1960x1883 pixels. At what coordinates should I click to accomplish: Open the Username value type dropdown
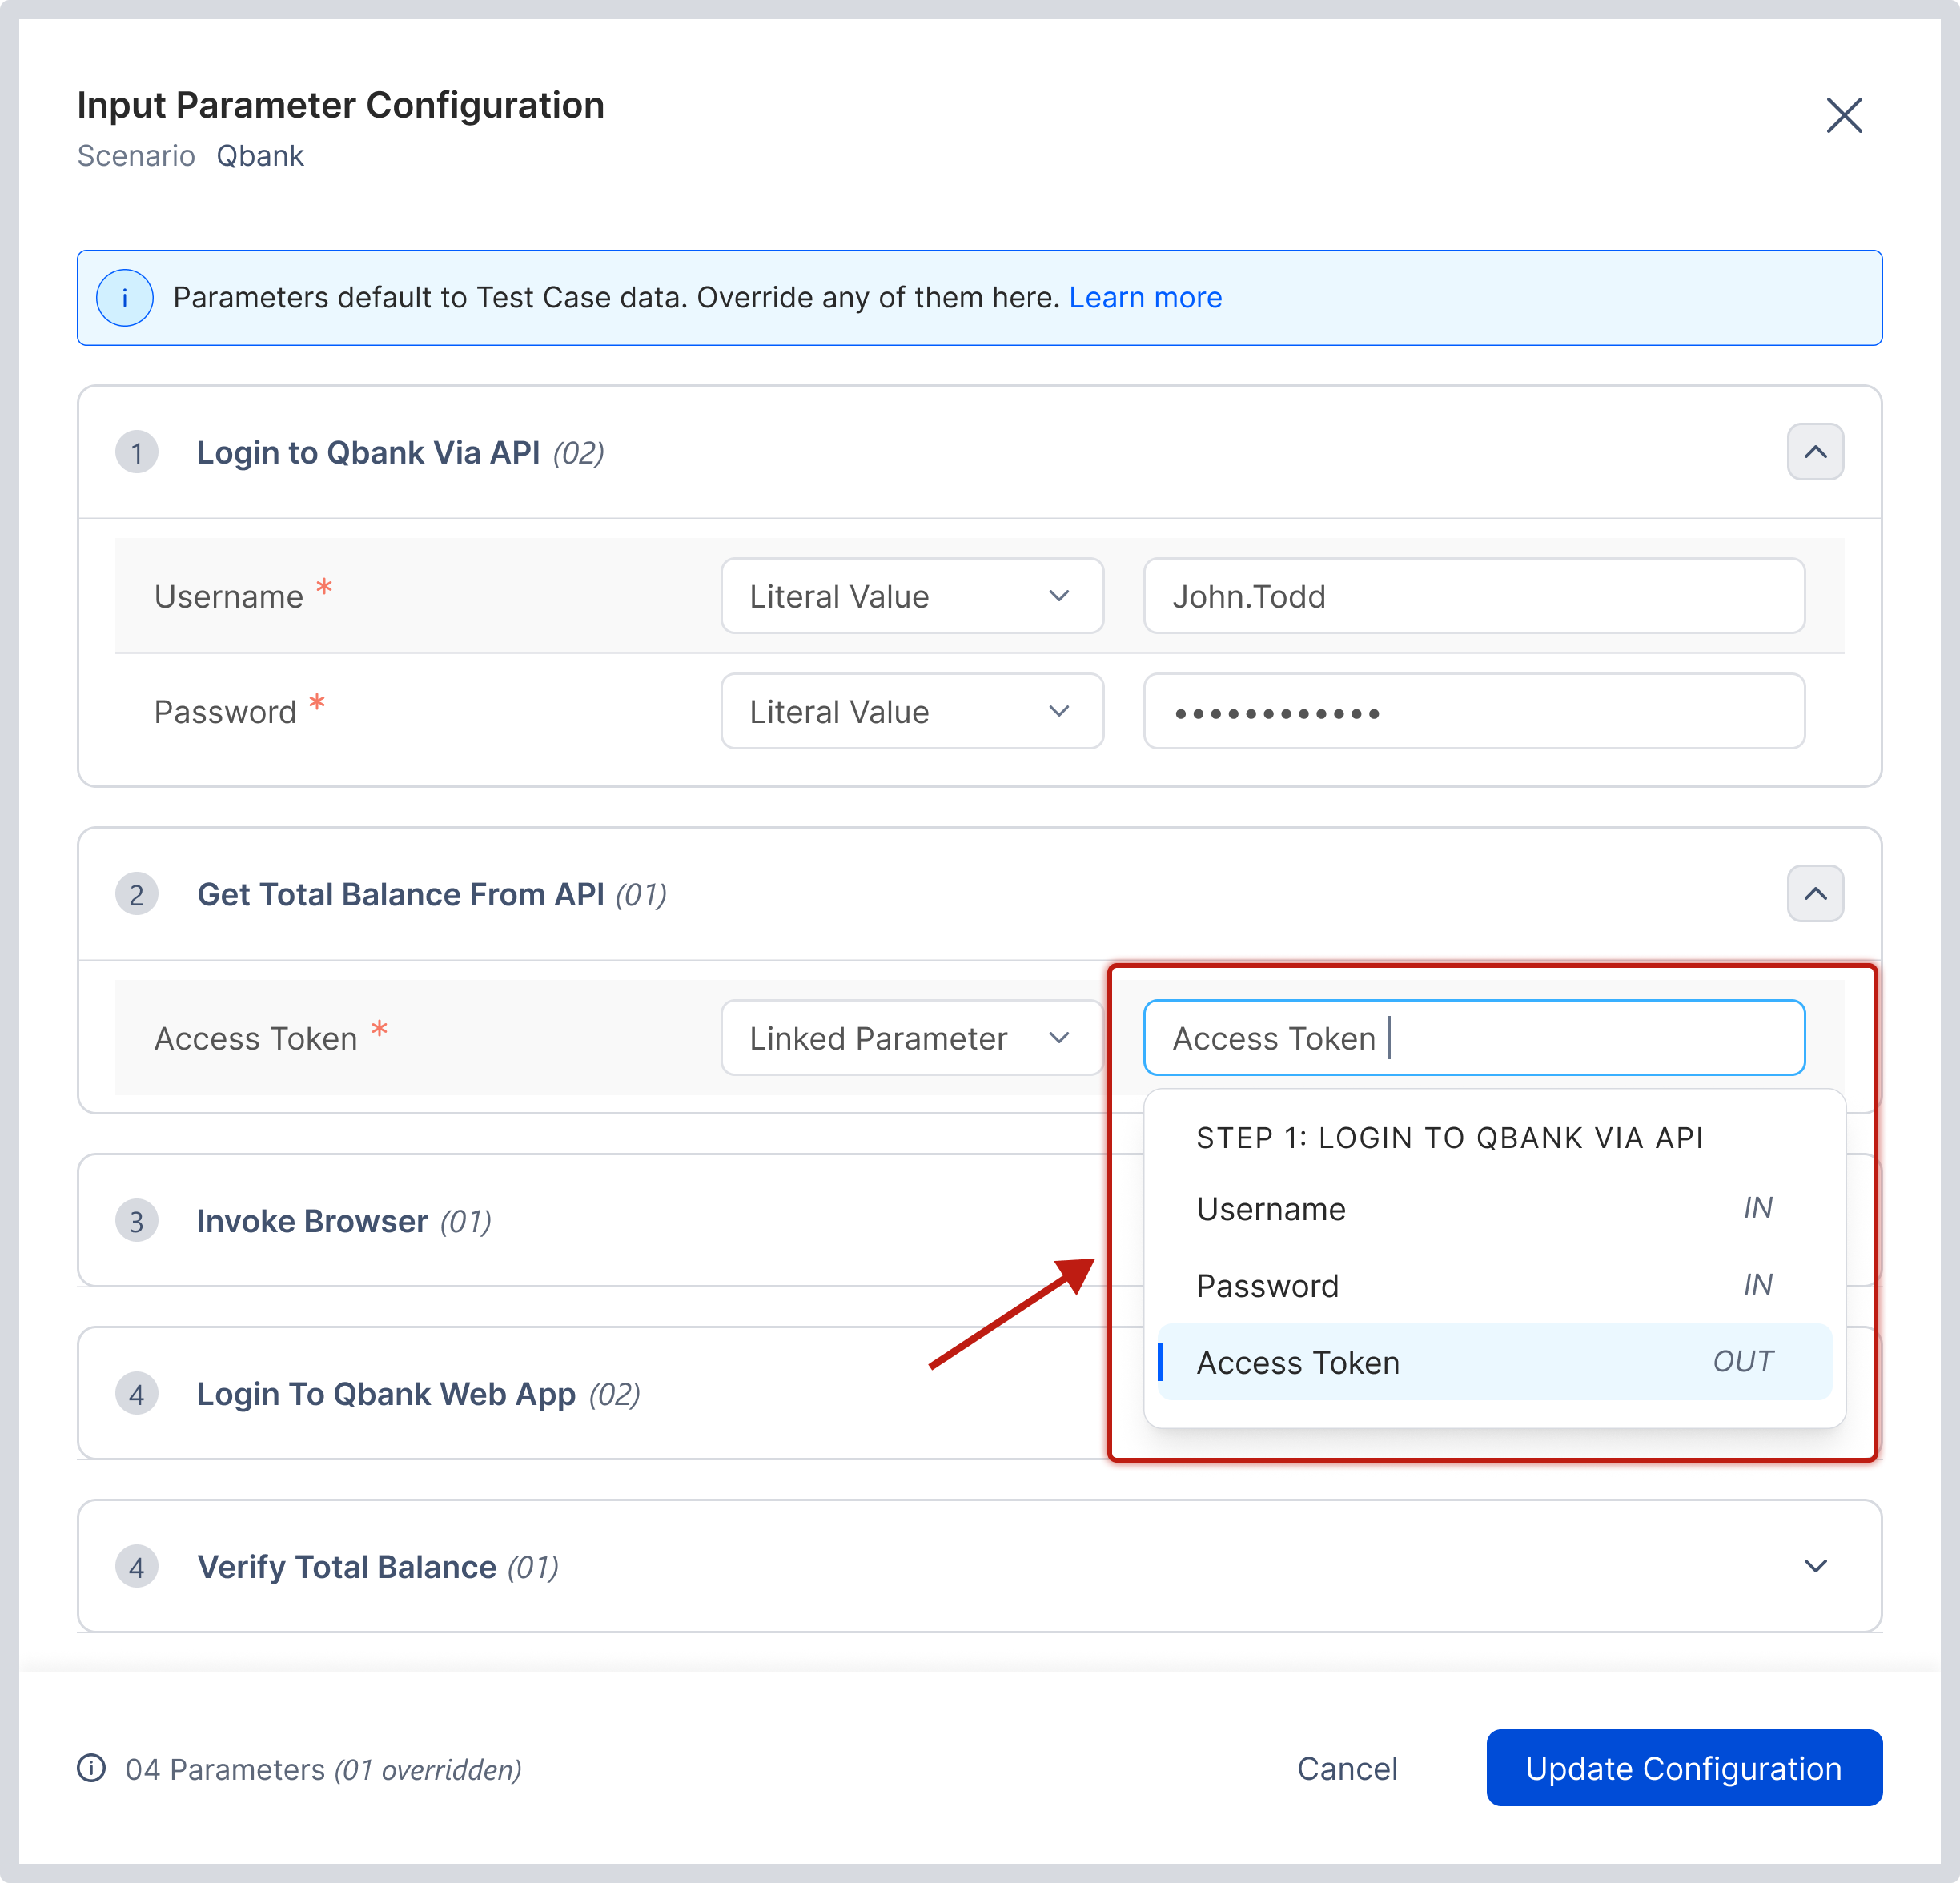coord(912,596)
